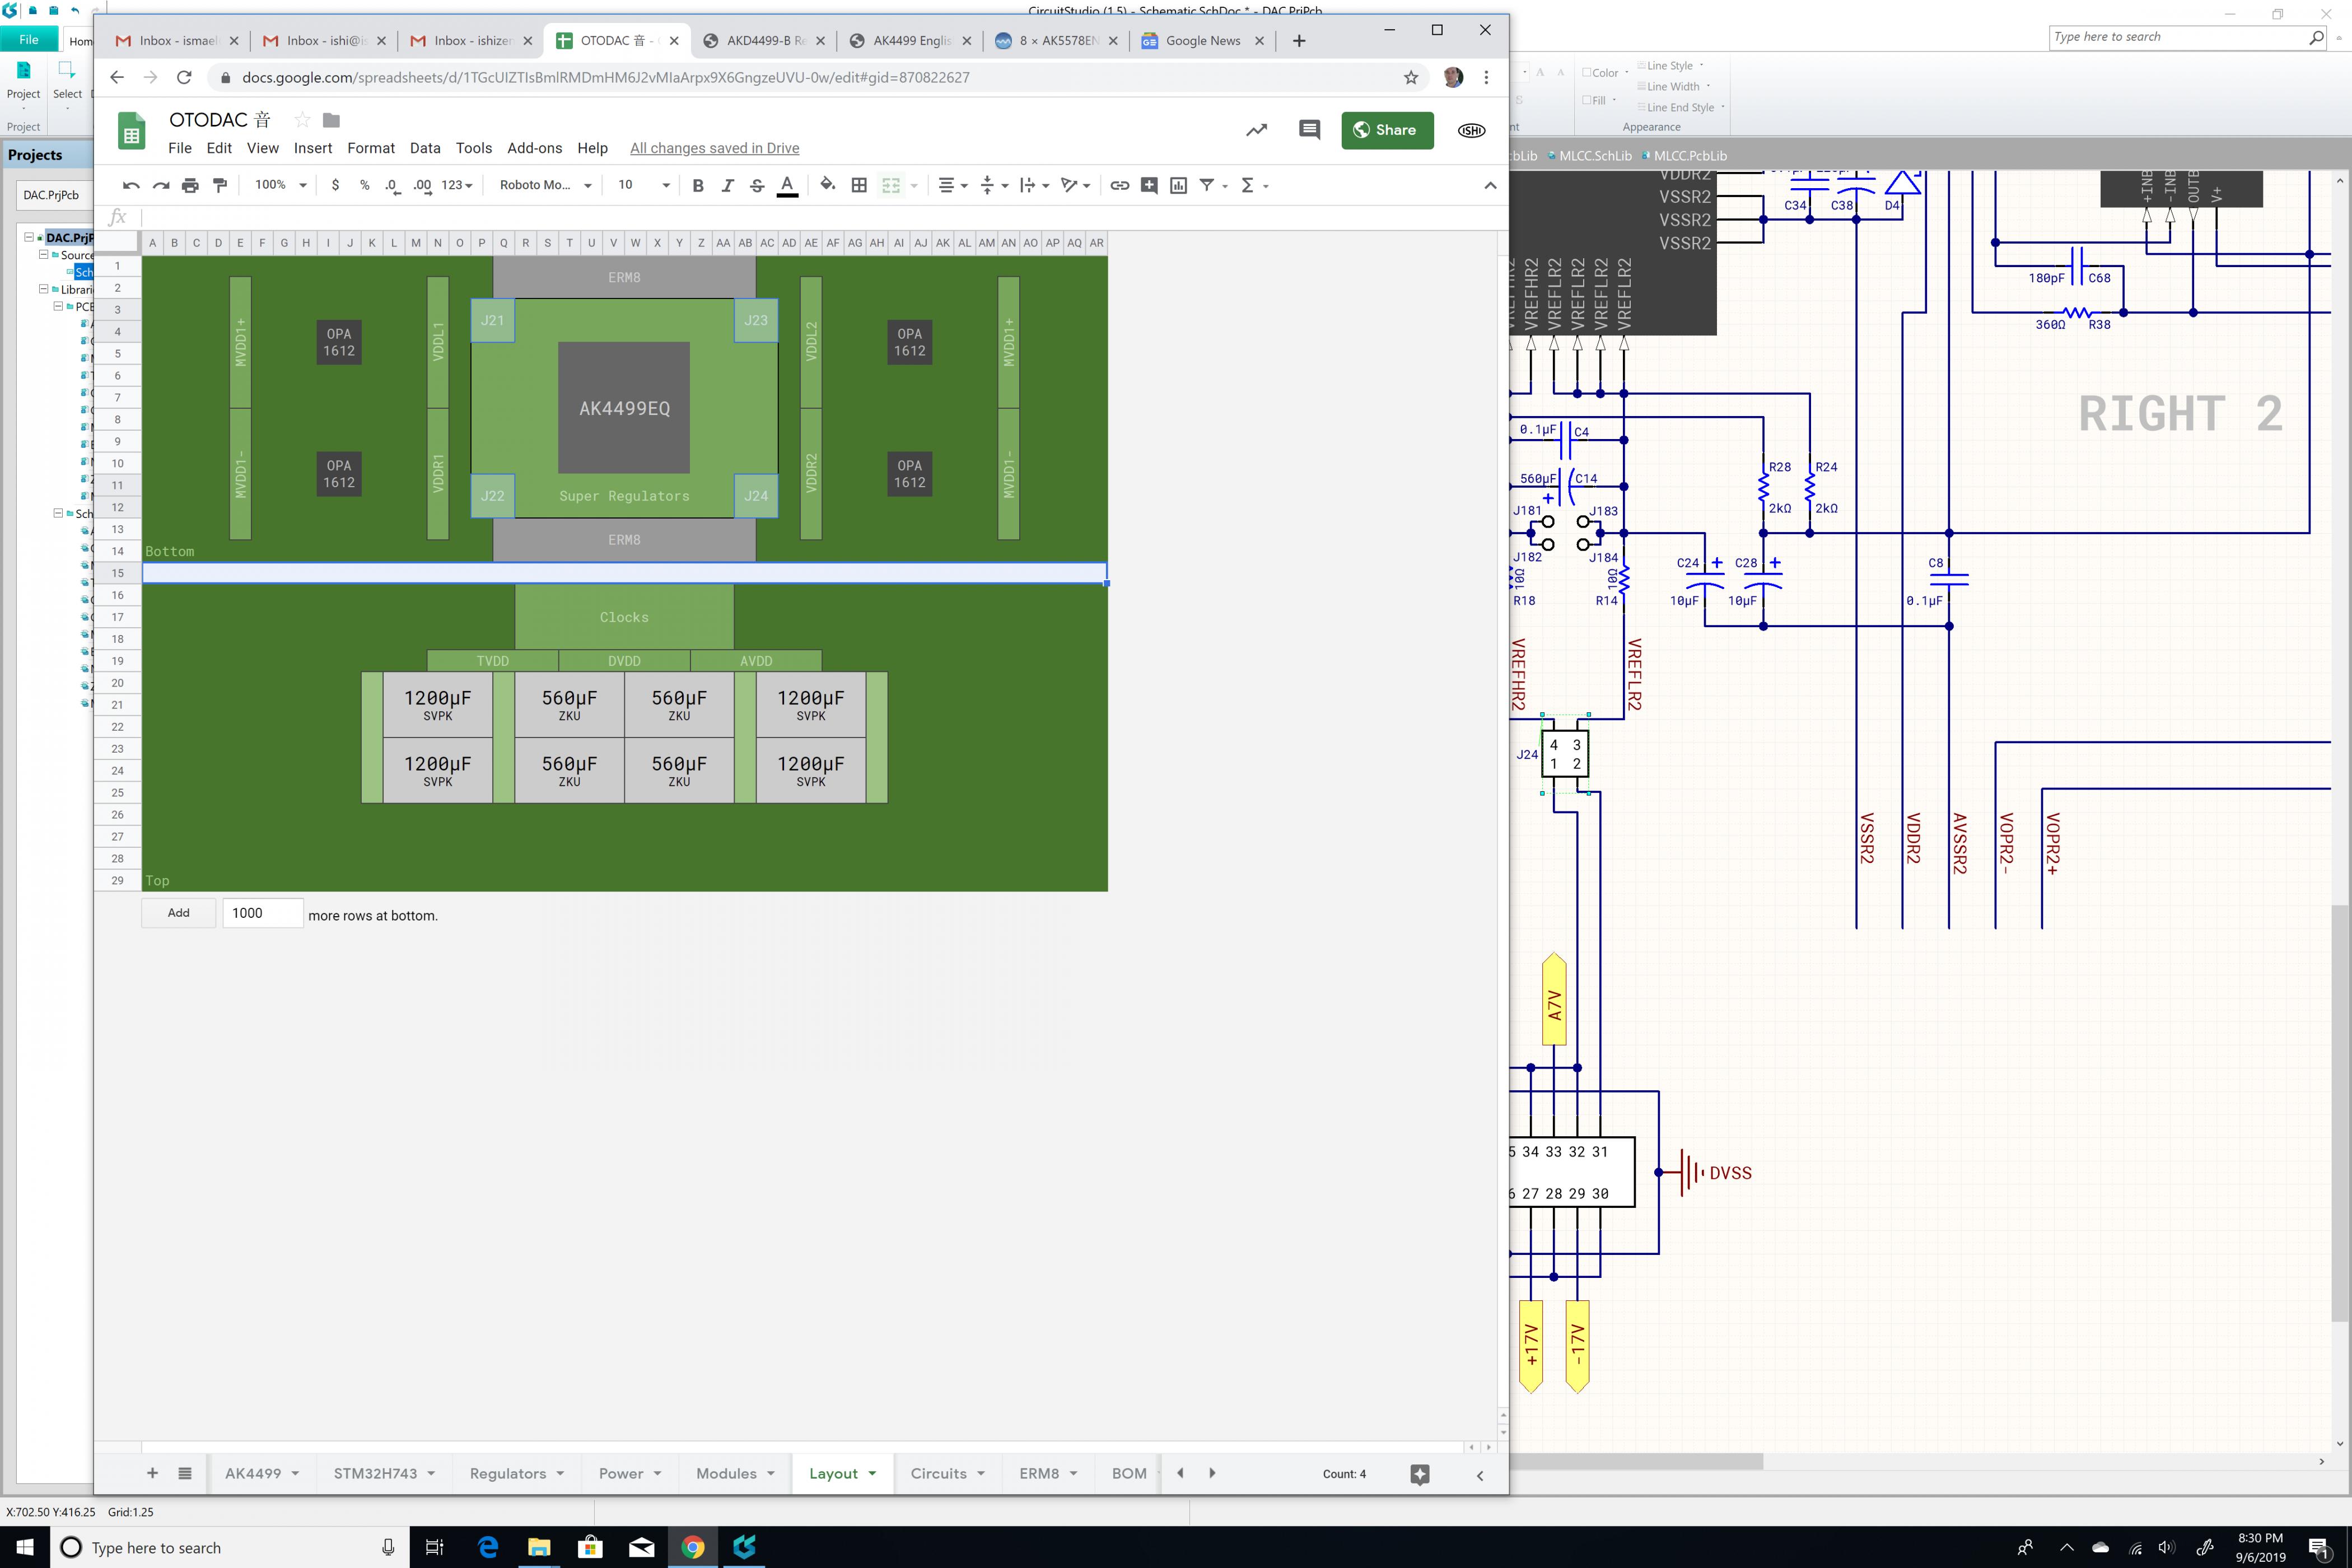Open Microsoft Edge from taskbar

[x=487, y=1547]
